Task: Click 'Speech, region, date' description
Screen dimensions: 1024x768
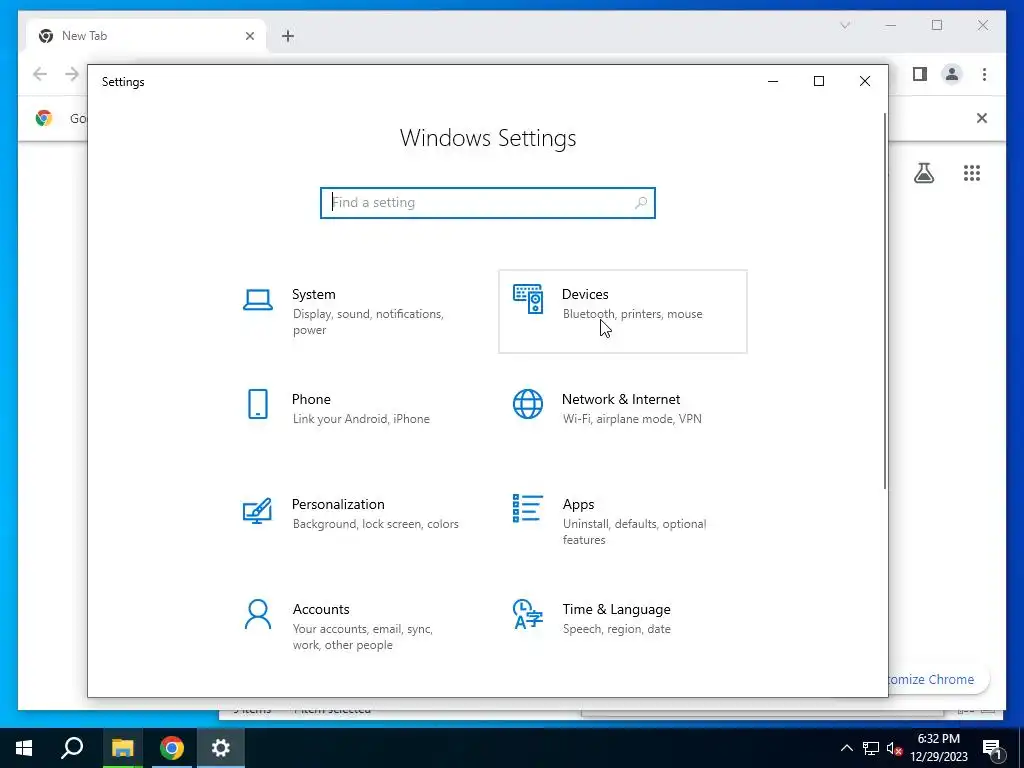Action: [x=616, y=629]
